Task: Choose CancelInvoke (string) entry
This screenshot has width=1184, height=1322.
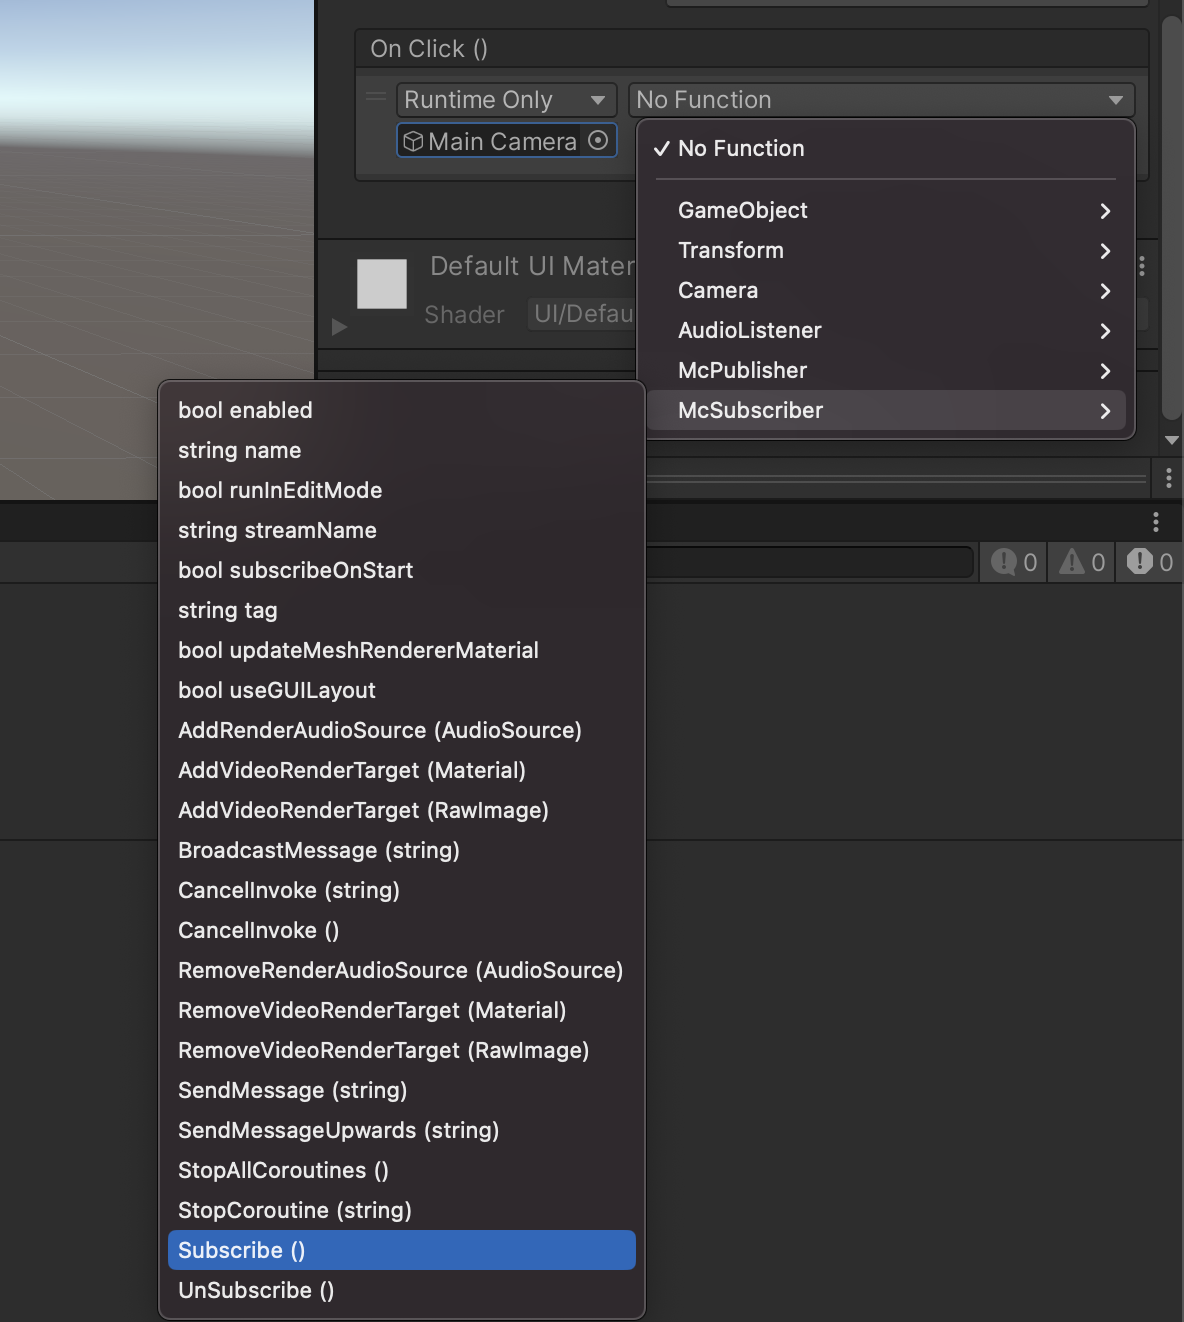Action: [x=402, y=890]
